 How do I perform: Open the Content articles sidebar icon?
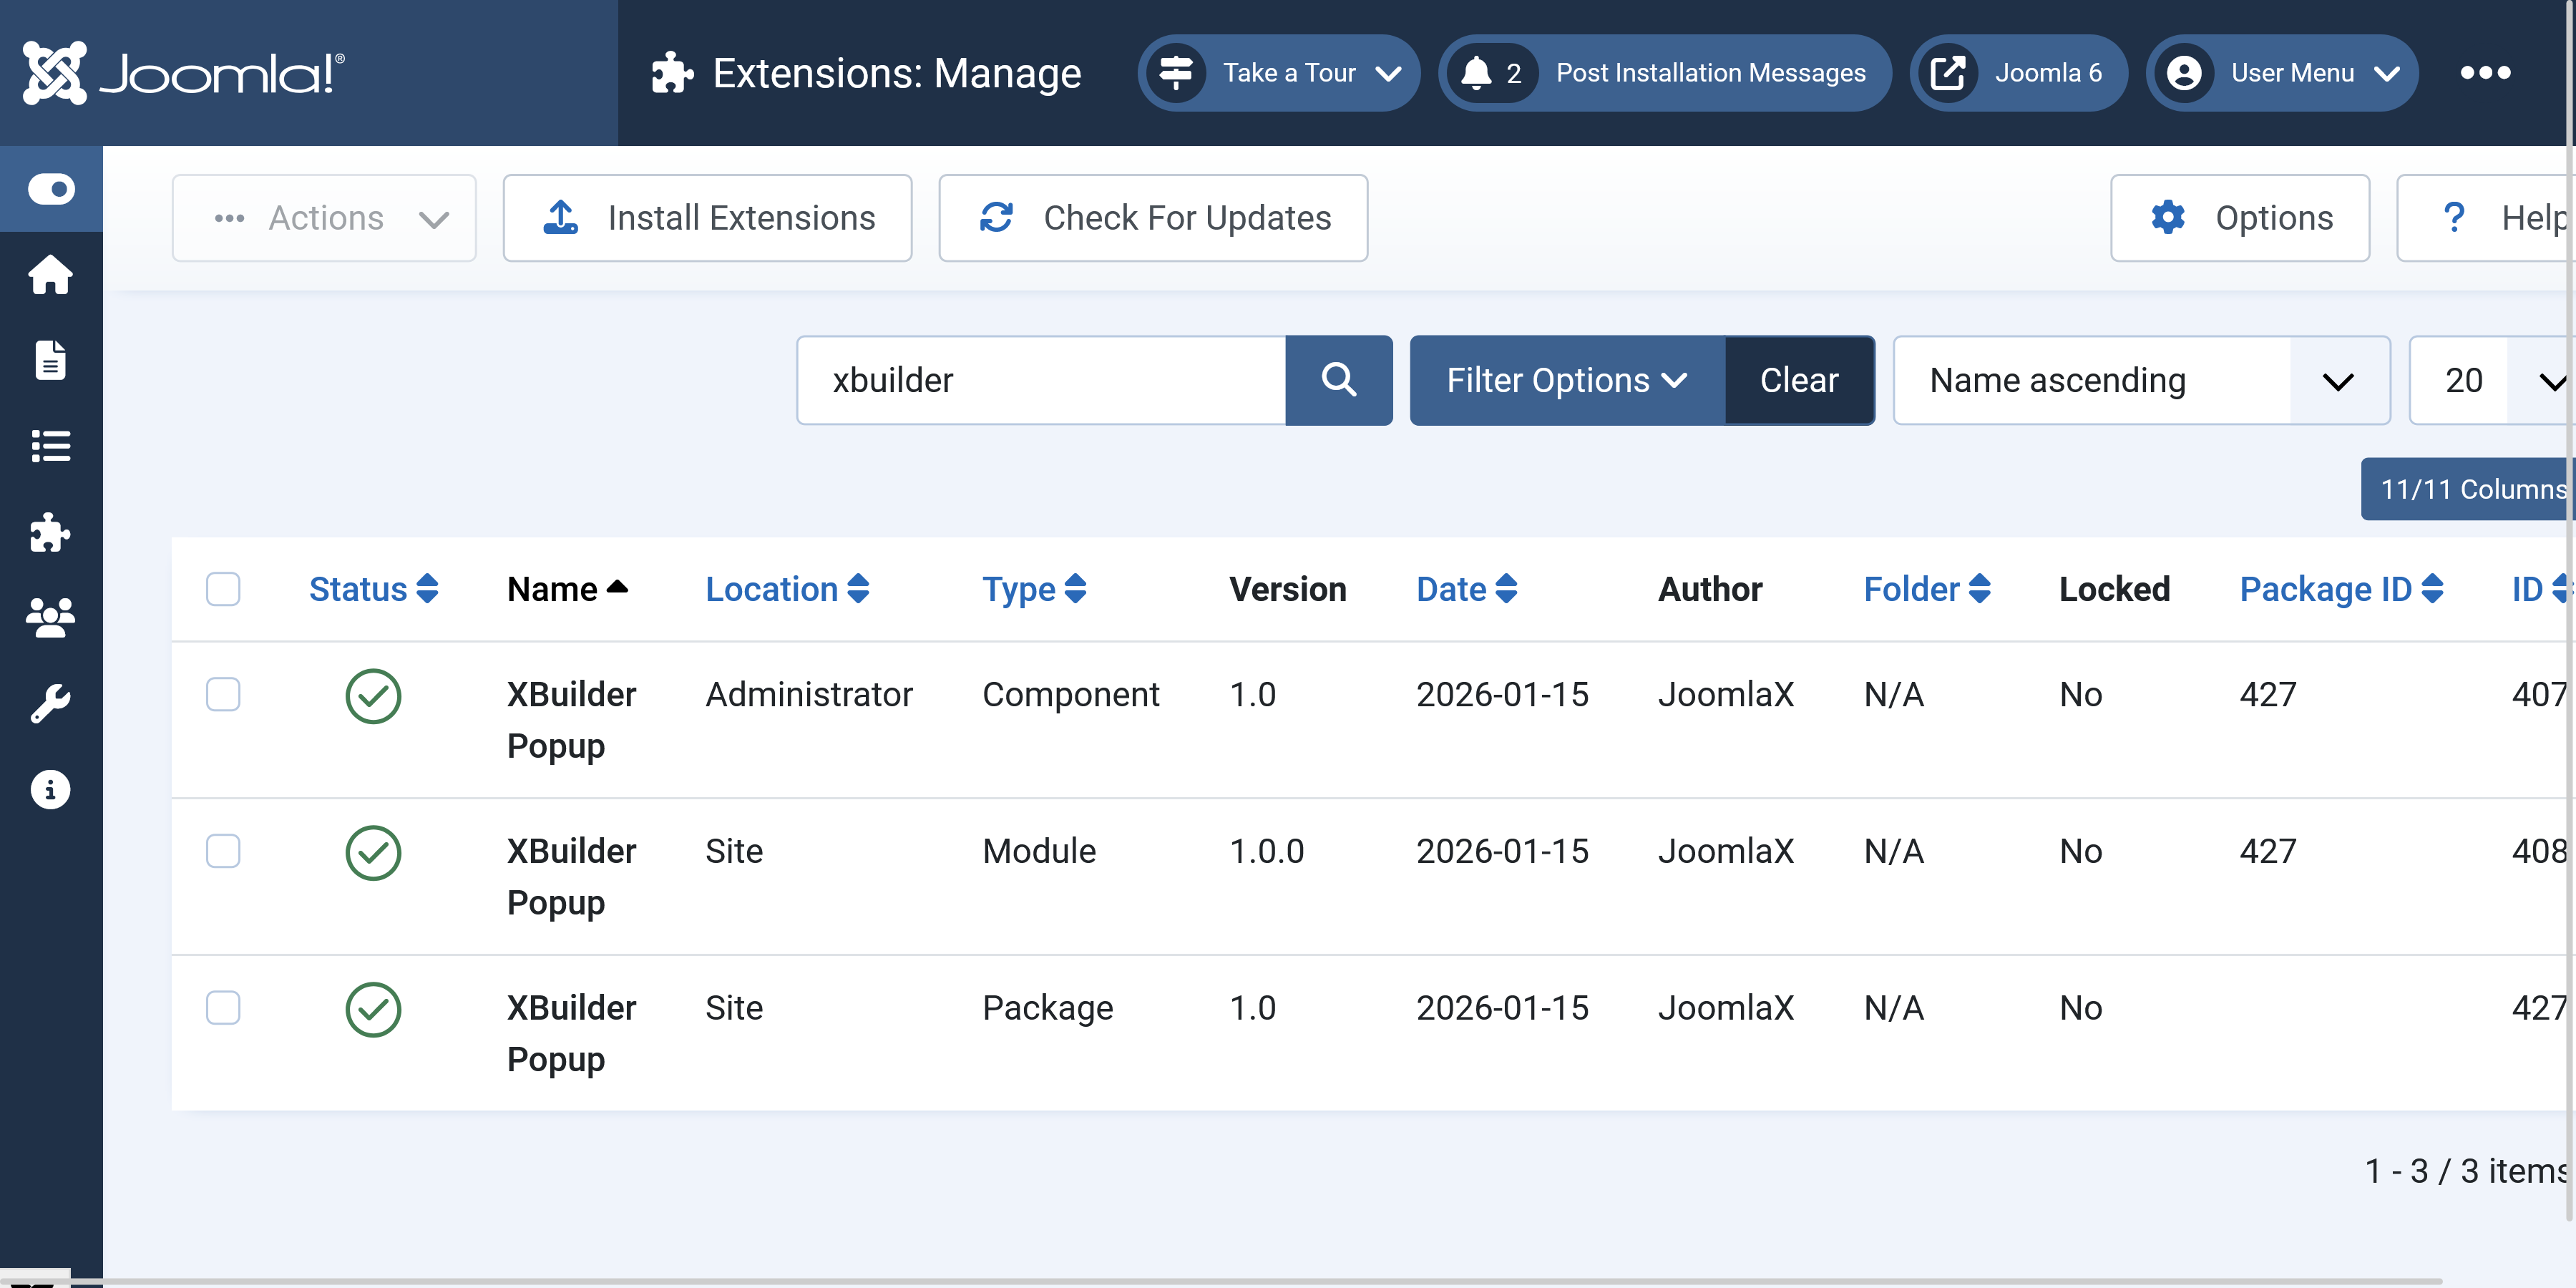click(x=50, y=361)
